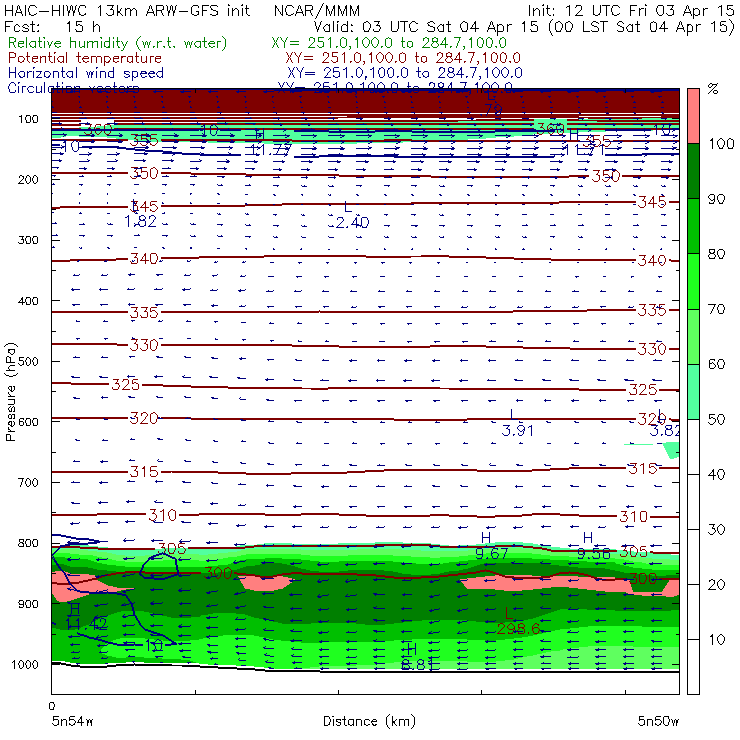Screen dimensions: 740x740
Task: Click the darkest green 90–100% colorbar segment
Action: coord(693,171)
